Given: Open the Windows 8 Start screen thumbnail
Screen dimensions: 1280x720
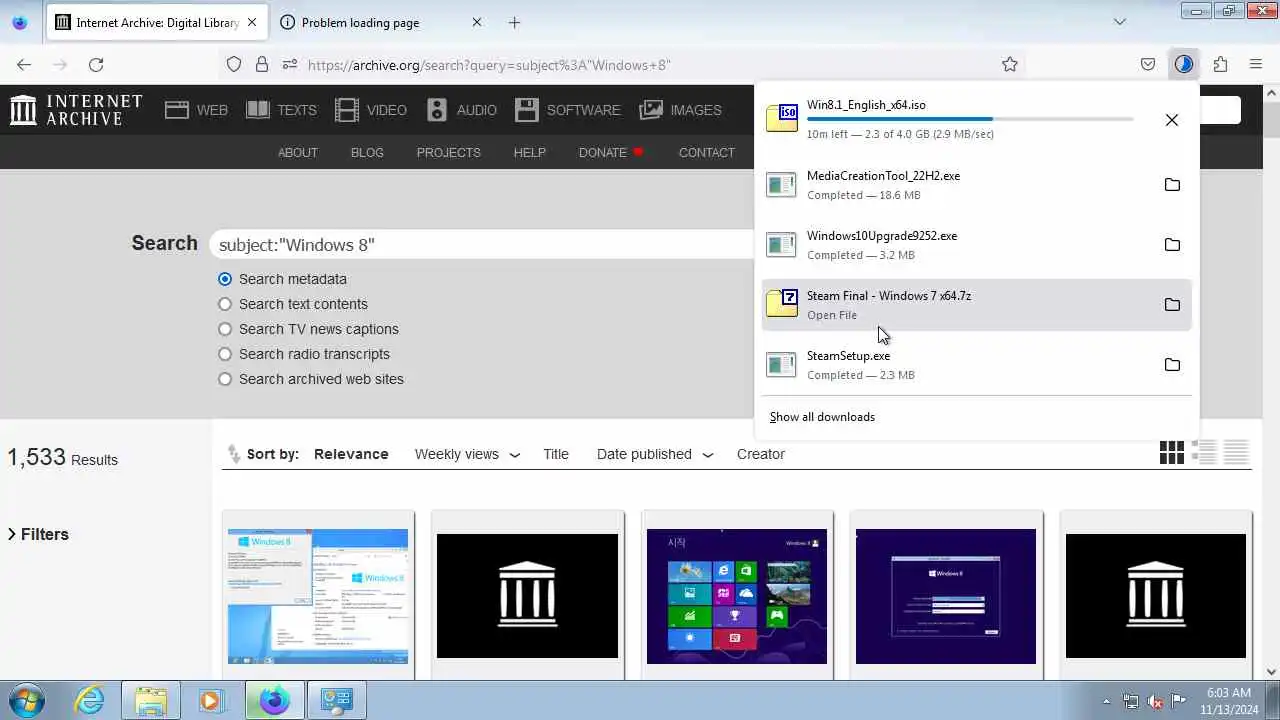Looking at the screenshot, I should (737, 596).
